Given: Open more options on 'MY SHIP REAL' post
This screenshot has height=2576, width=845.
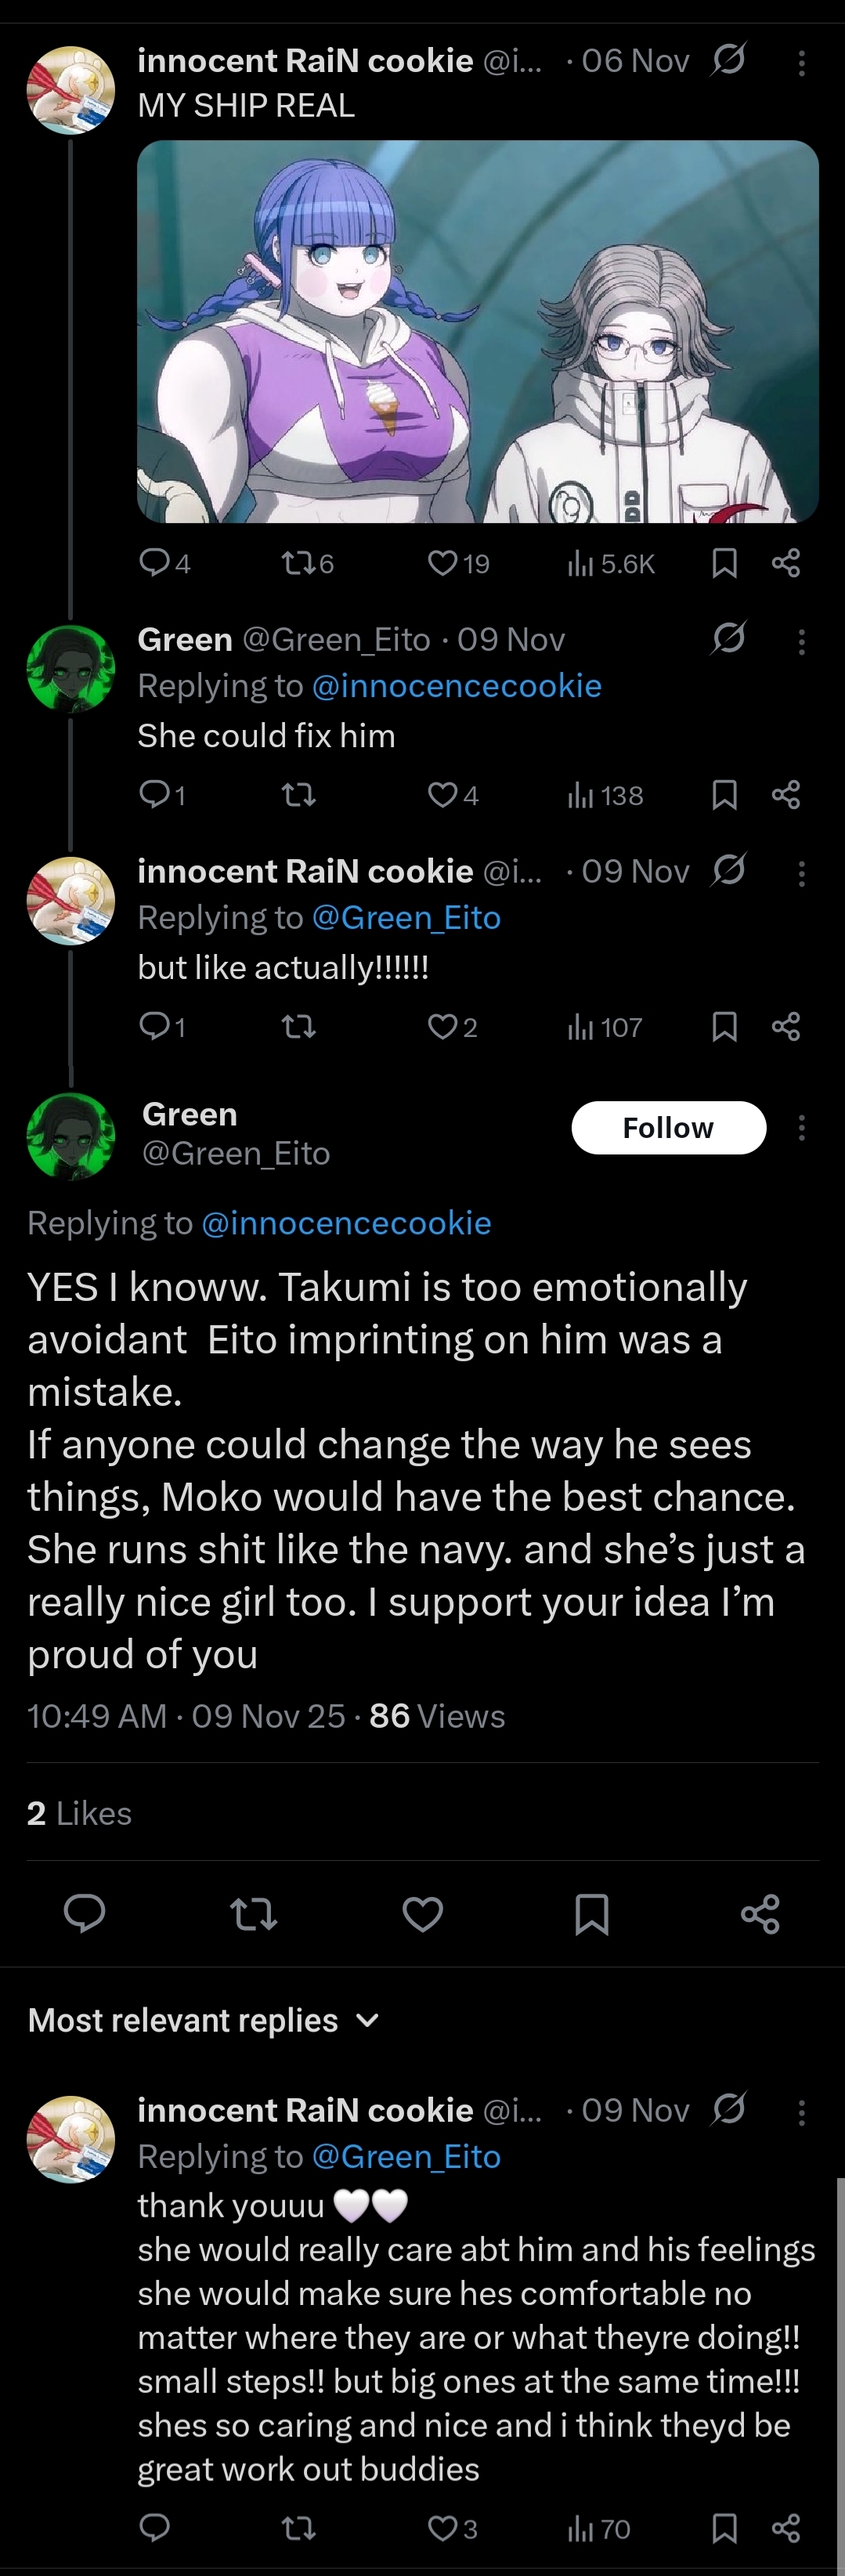Looking at the screenshot, I should click(801, 63).
